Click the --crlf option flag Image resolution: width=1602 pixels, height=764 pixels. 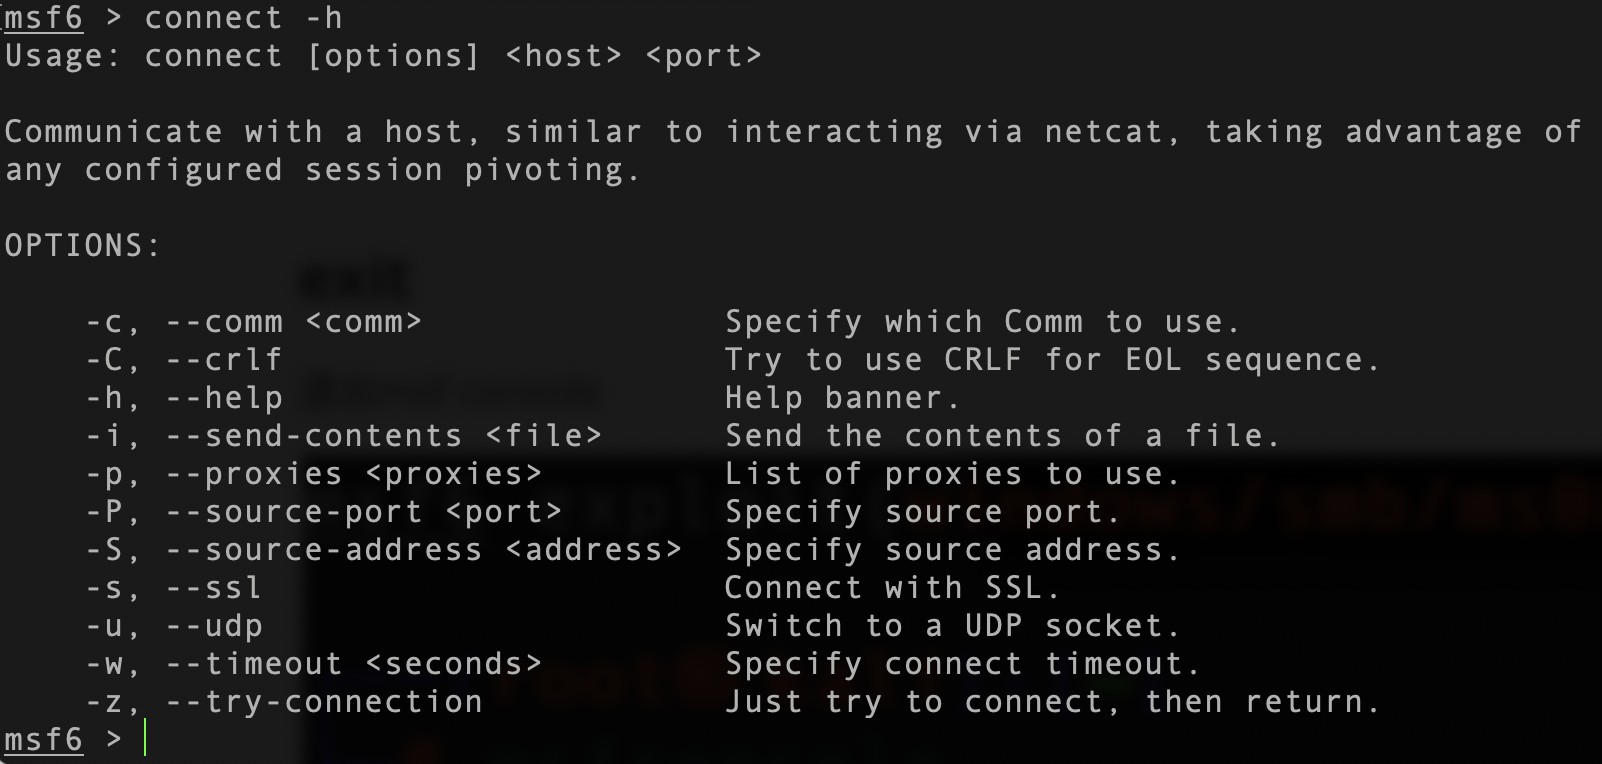click(x=224, y=360)
